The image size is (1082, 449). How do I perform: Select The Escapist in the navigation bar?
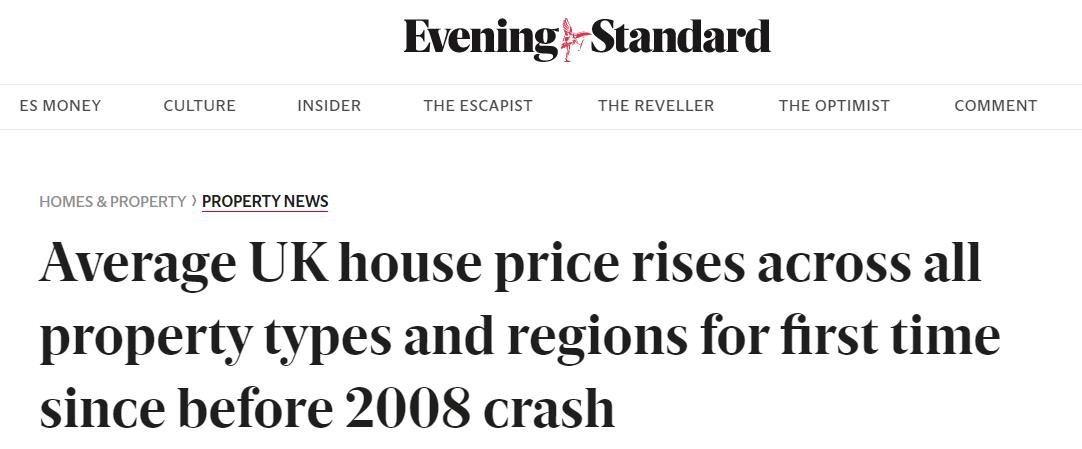tap(478, 106)
